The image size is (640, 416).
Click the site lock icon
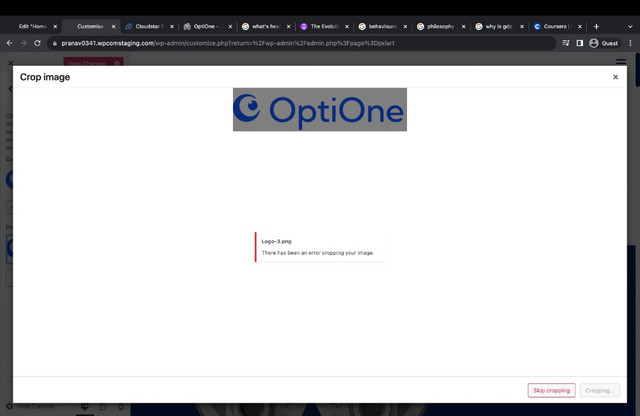tap(55, 43)
